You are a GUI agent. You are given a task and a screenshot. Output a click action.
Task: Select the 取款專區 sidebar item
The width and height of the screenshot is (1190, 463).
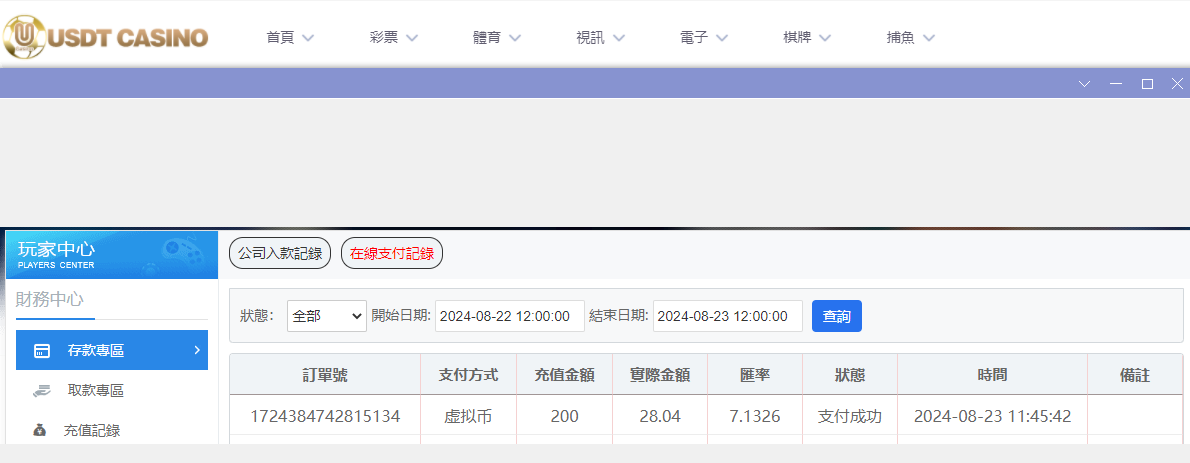[x=95, y=391]
